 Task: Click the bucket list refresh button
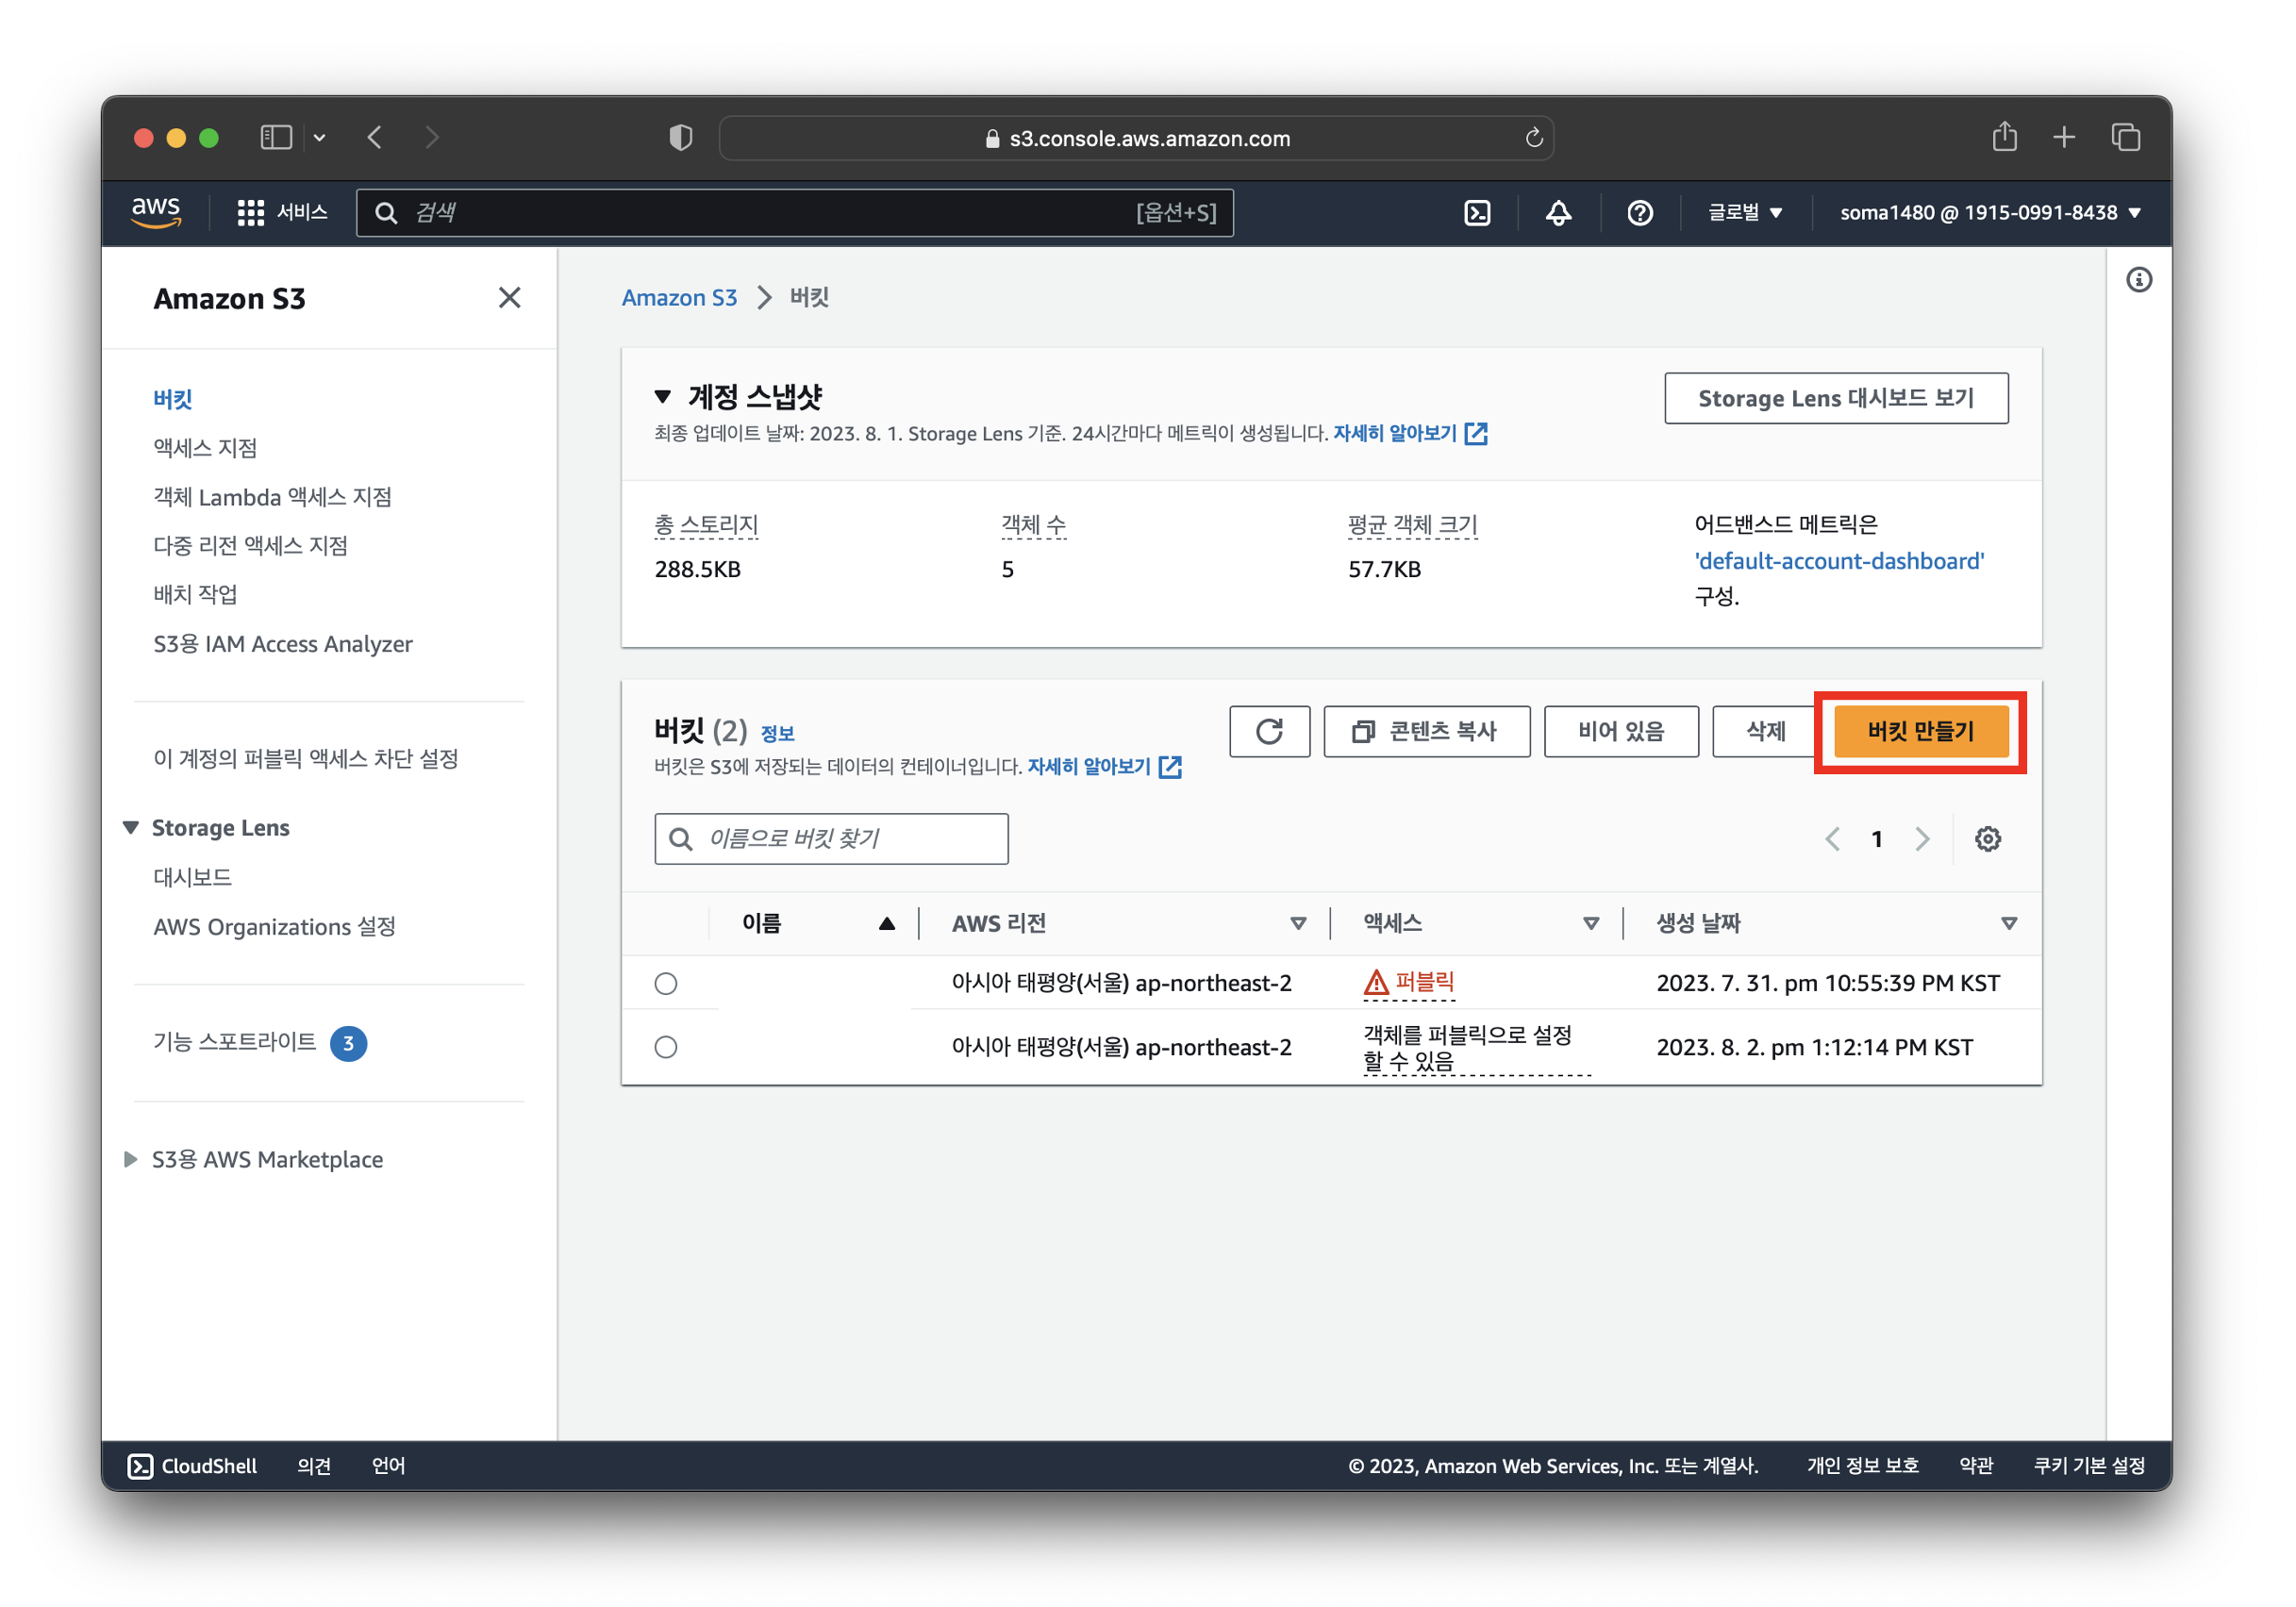point(1269,731)
